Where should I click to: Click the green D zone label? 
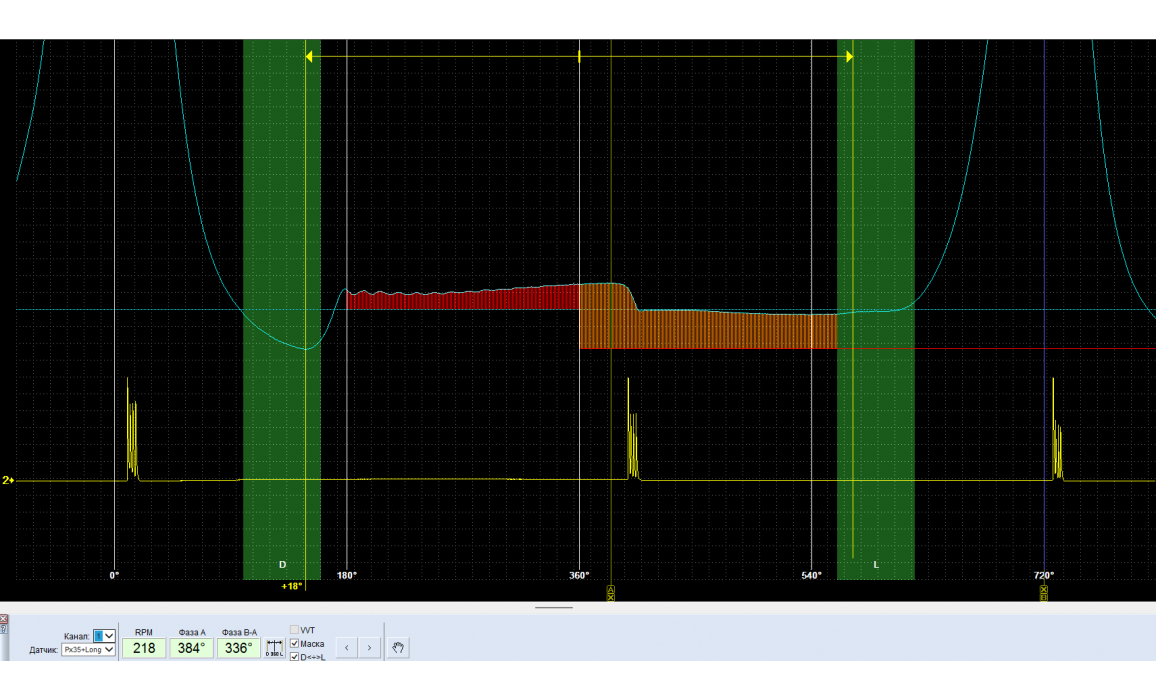point(282,565)
